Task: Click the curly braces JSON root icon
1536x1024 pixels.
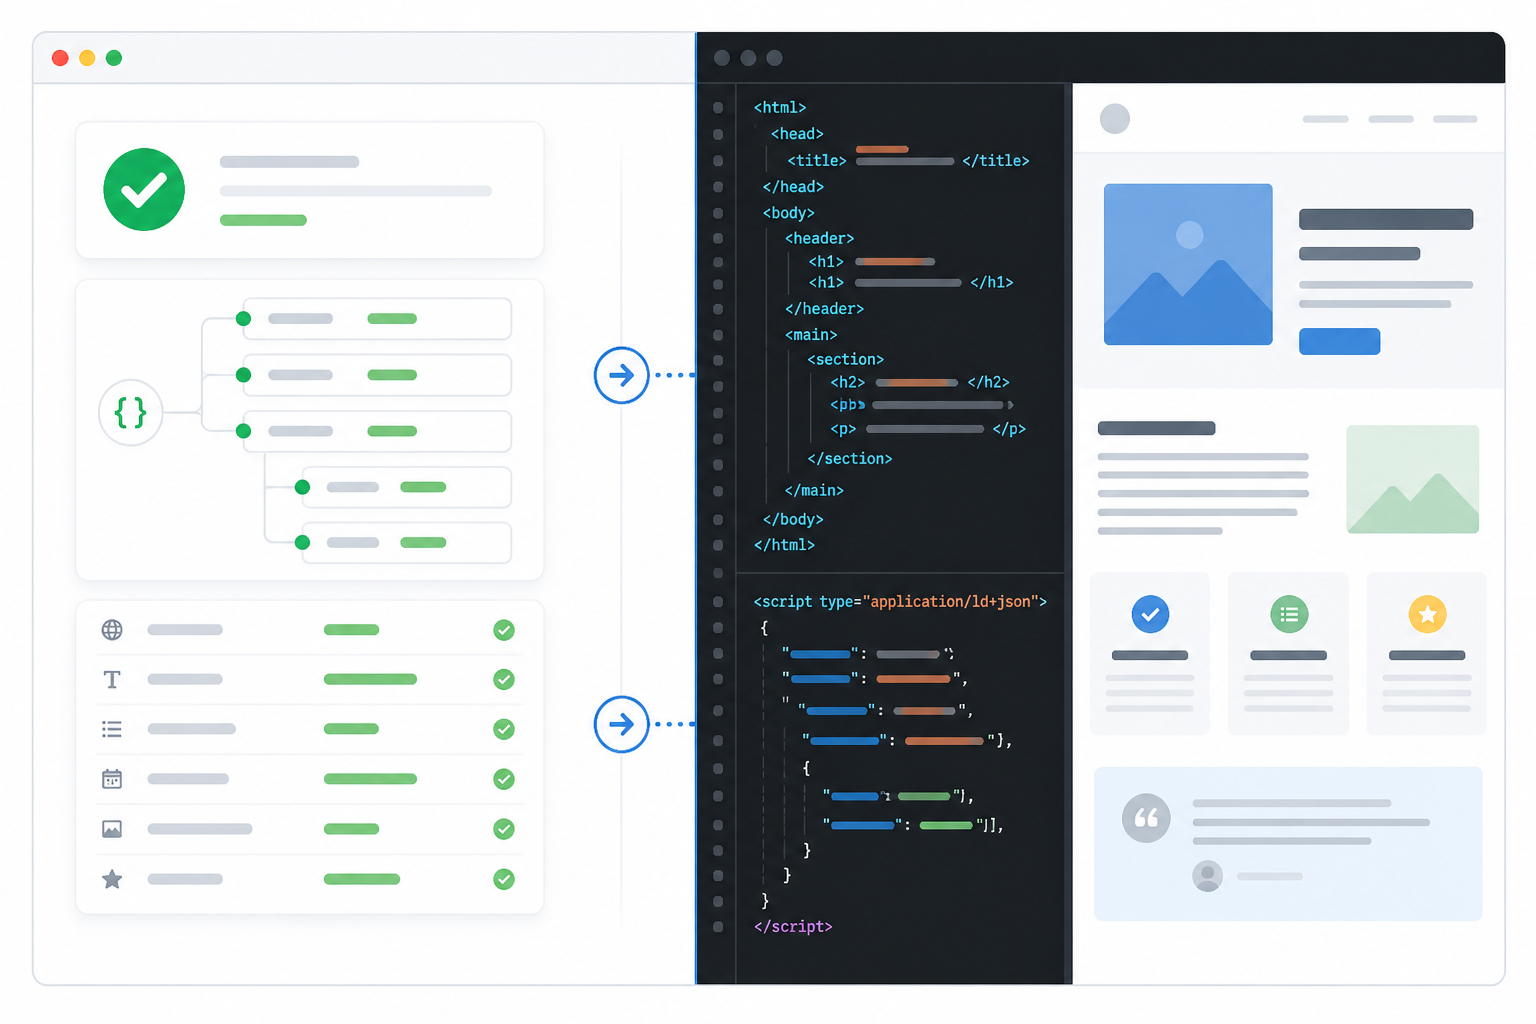Action: point(131,412)
